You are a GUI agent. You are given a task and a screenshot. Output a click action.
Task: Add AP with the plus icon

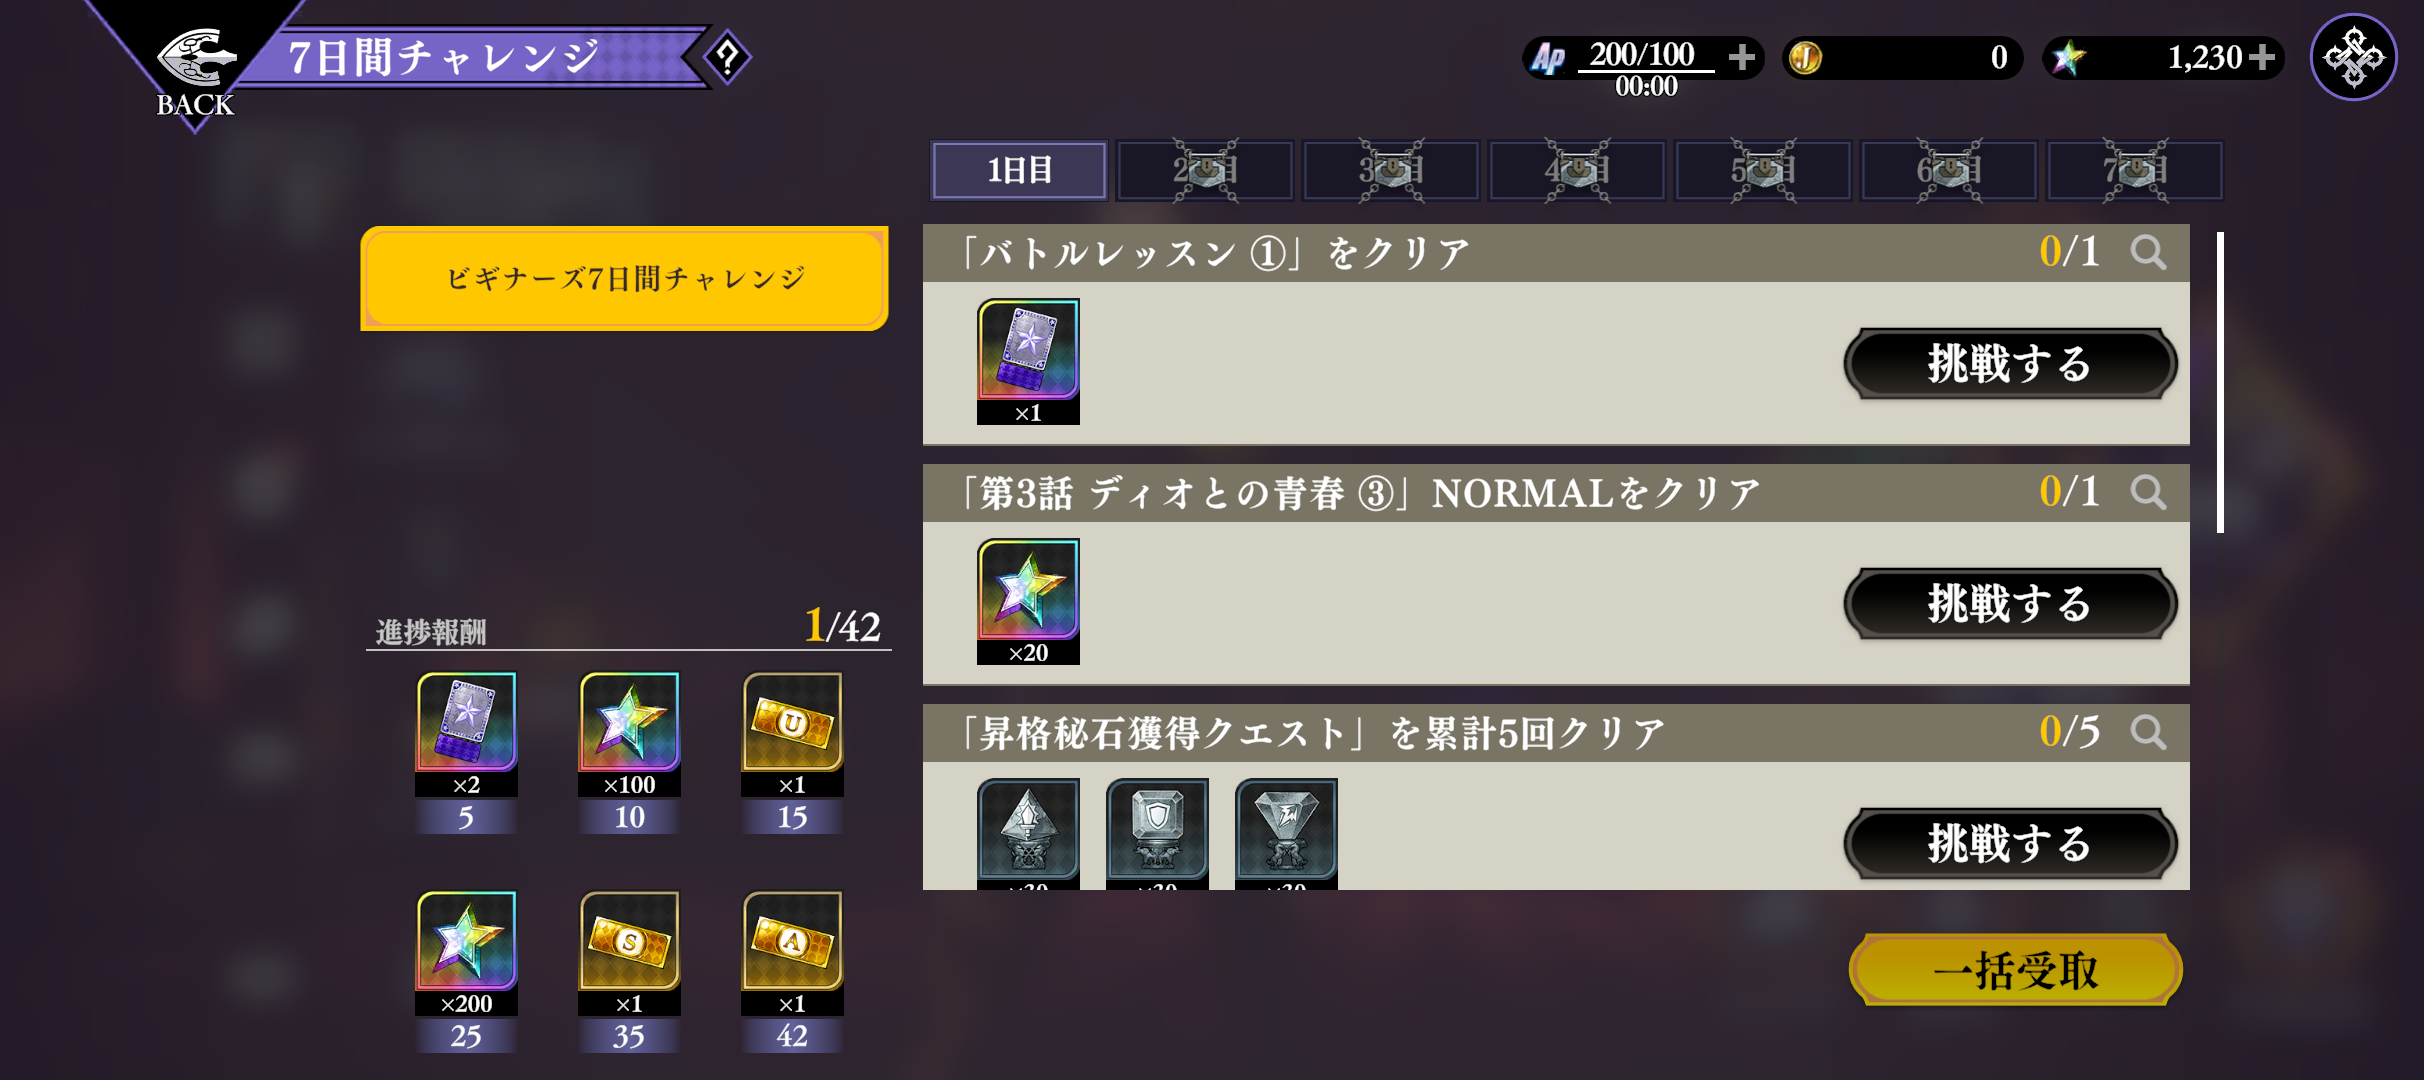click(1741, 57)
